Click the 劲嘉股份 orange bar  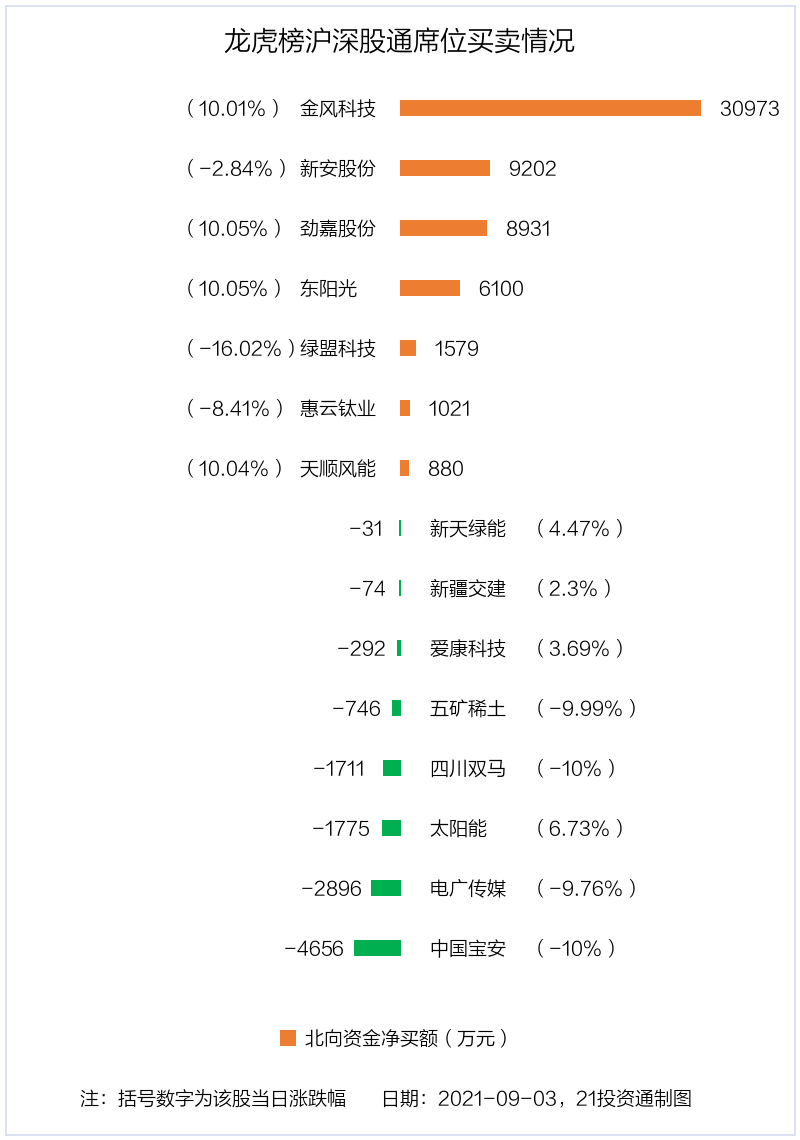pyautogui.click(x=443, y=228)
